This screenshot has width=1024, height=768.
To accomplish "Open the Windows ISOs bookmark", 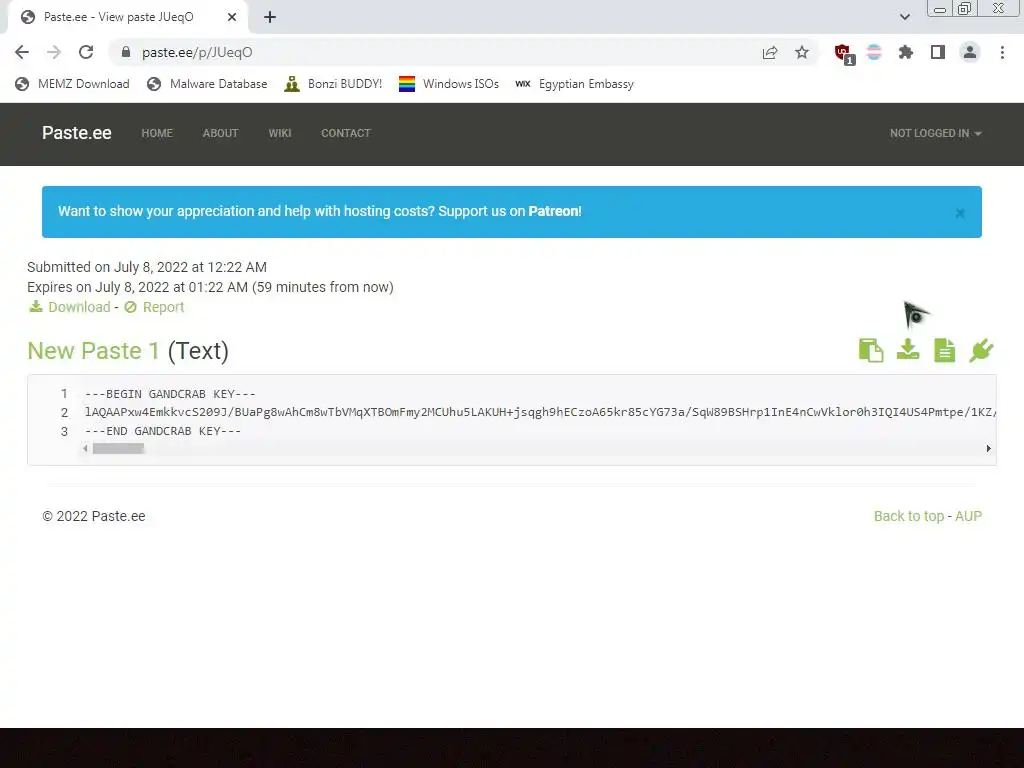I will pos(449,84).
